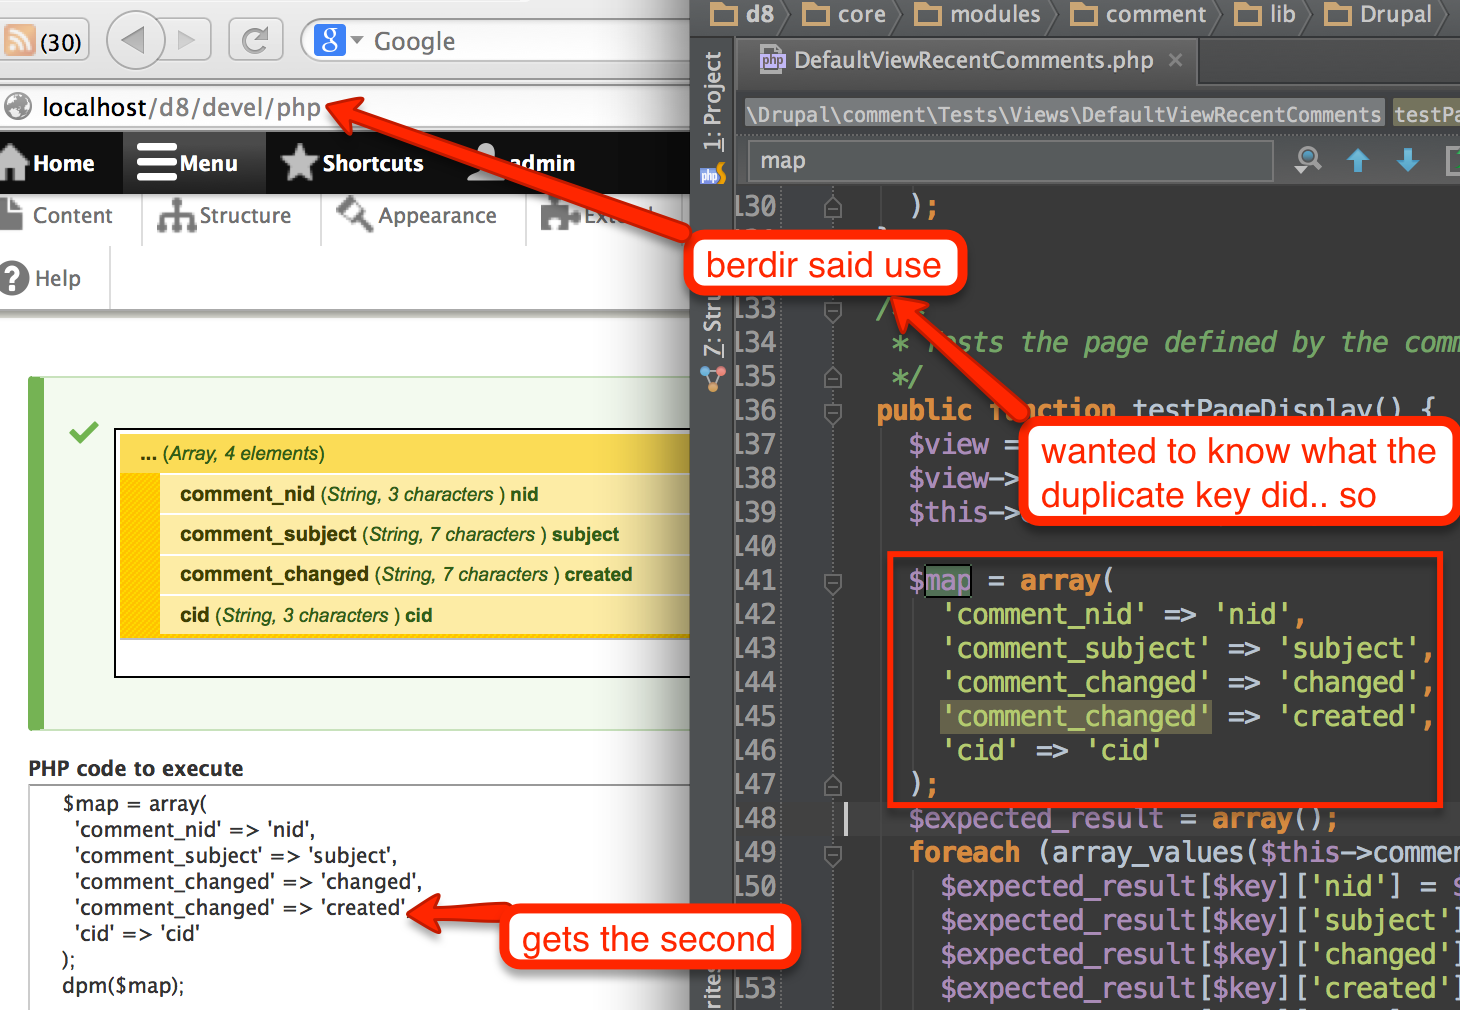This screenshot has width=1460, height=1010.
Task: Click the namespace breadcrumb \Drupal\comment\Tests\Views\DefaultViewRecentComments
Action: [x=1063, y=114]
